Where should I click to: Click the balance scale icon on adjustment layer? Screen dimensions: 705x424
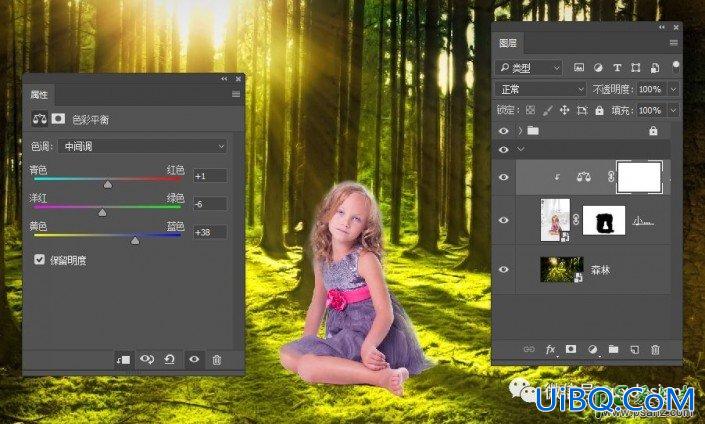tap(584, 177)
